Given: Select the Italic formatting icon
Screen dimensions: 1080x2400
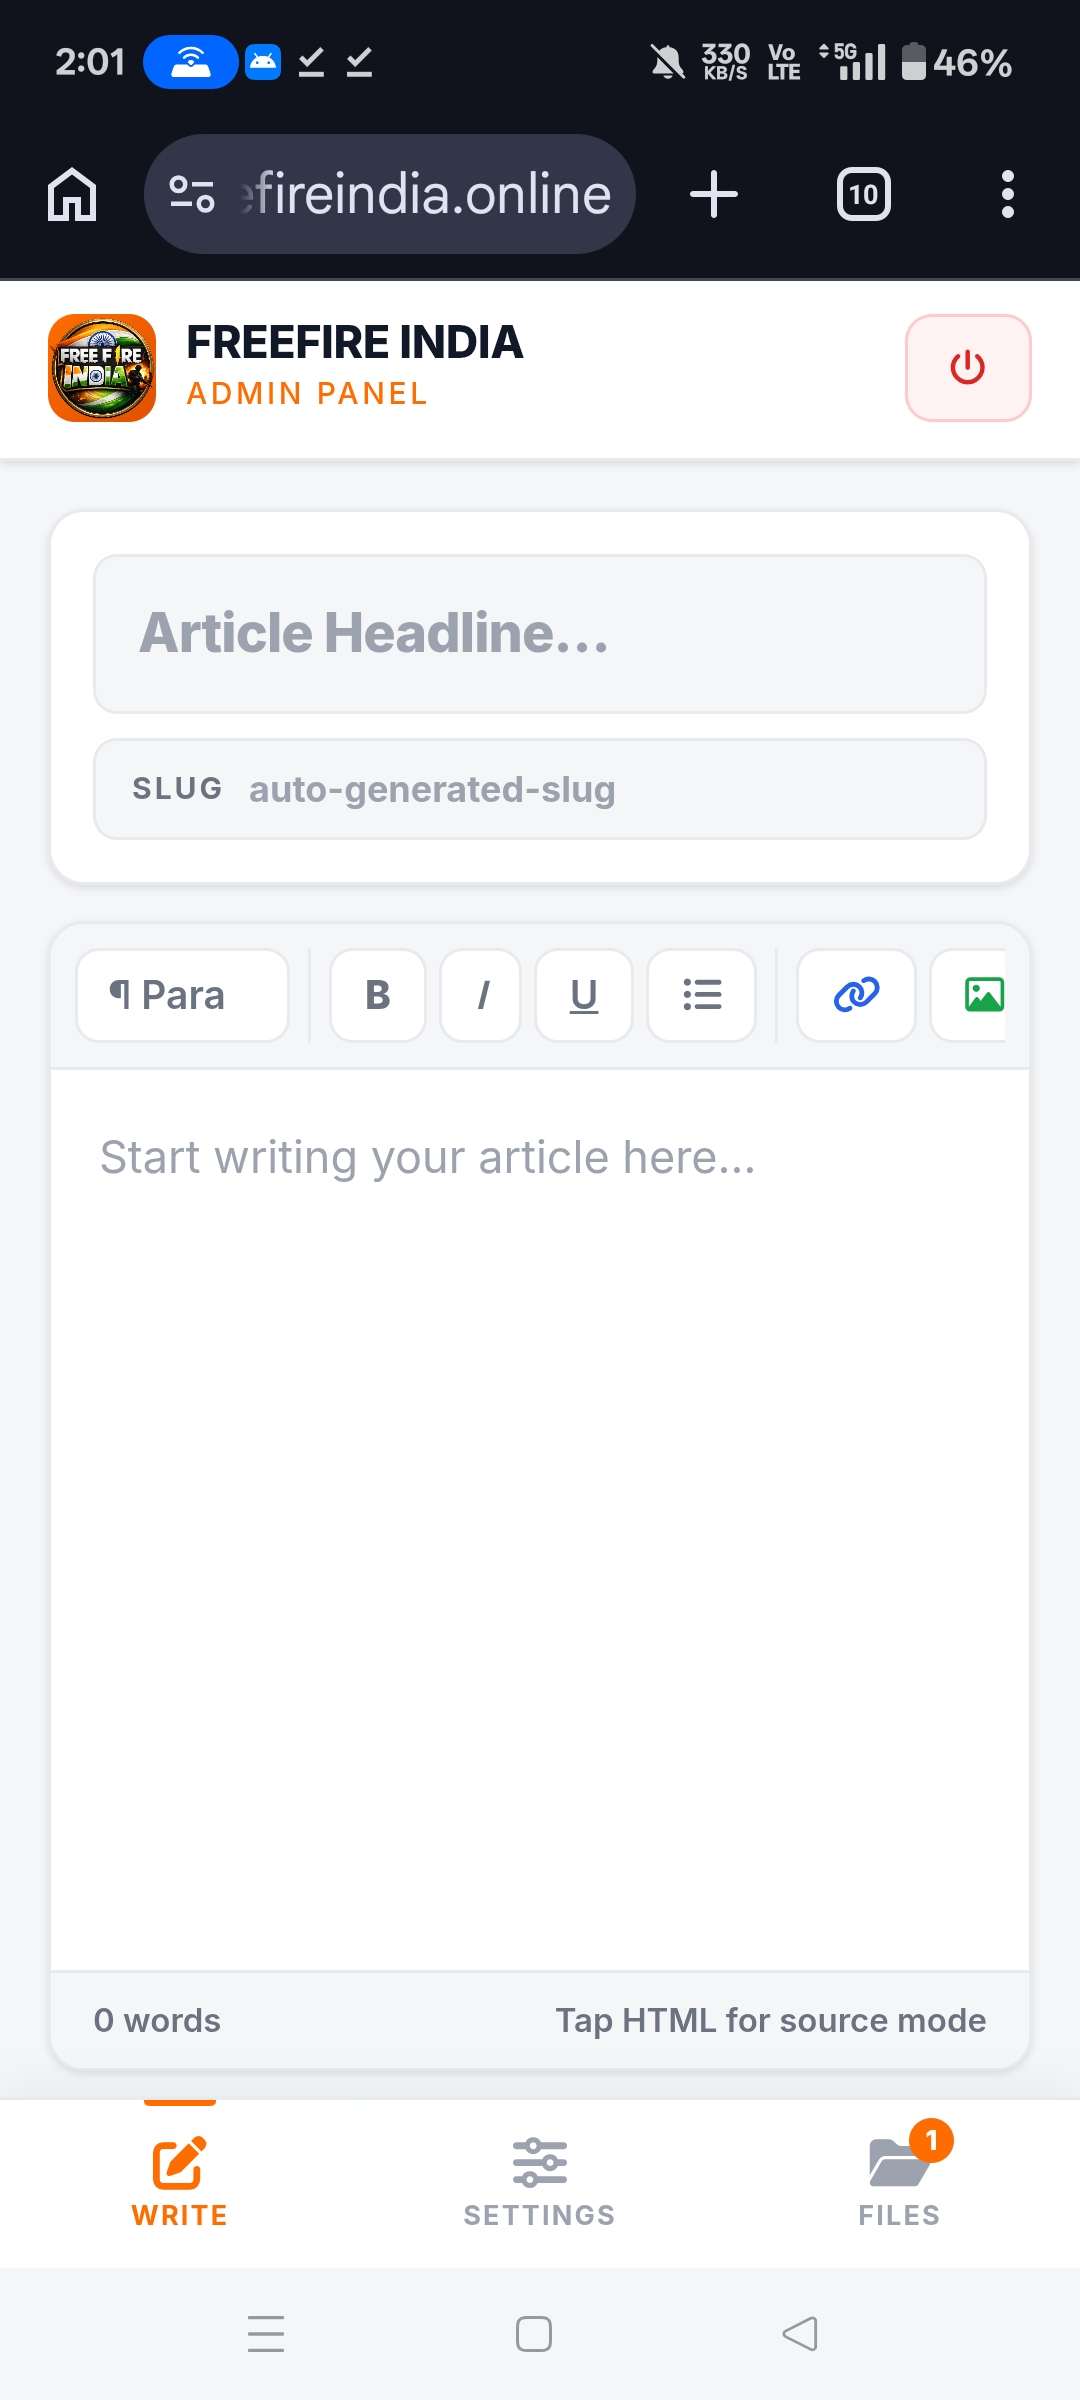Looking at the screenshot, I should [x=481, y=995].
